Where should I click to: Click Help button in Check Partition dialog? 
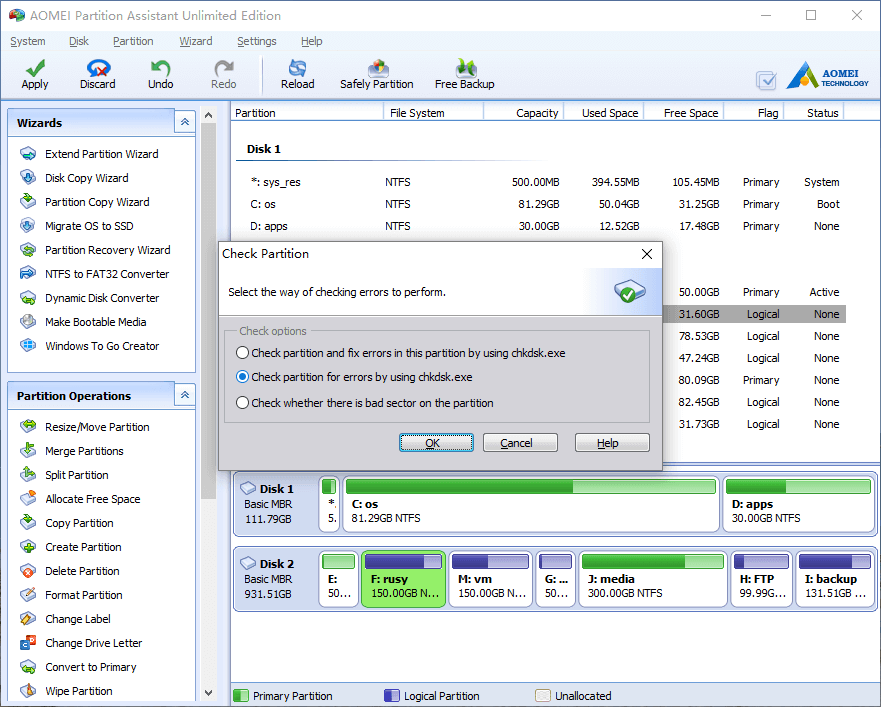[x=612, y=443]
